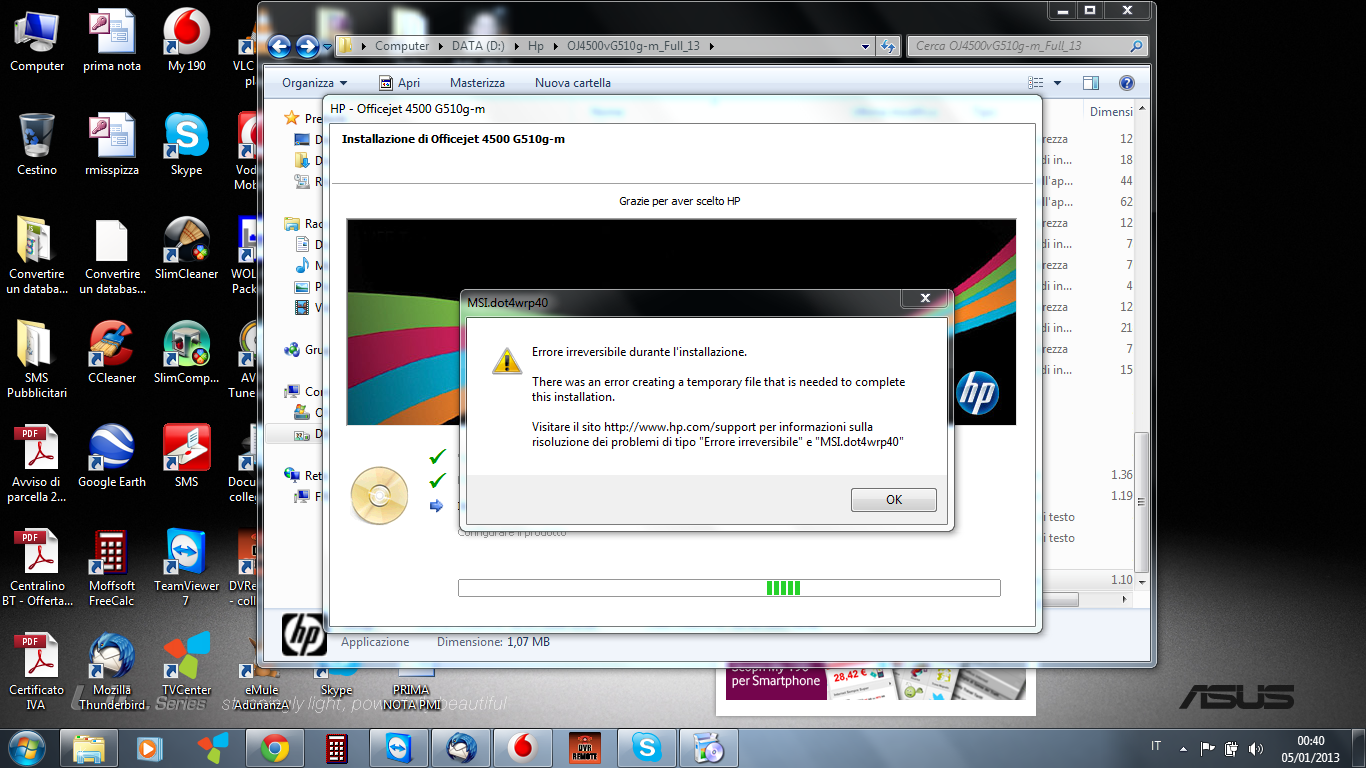
Task: Click the Windows Explorer taskbar button
Action: (89, 748)
